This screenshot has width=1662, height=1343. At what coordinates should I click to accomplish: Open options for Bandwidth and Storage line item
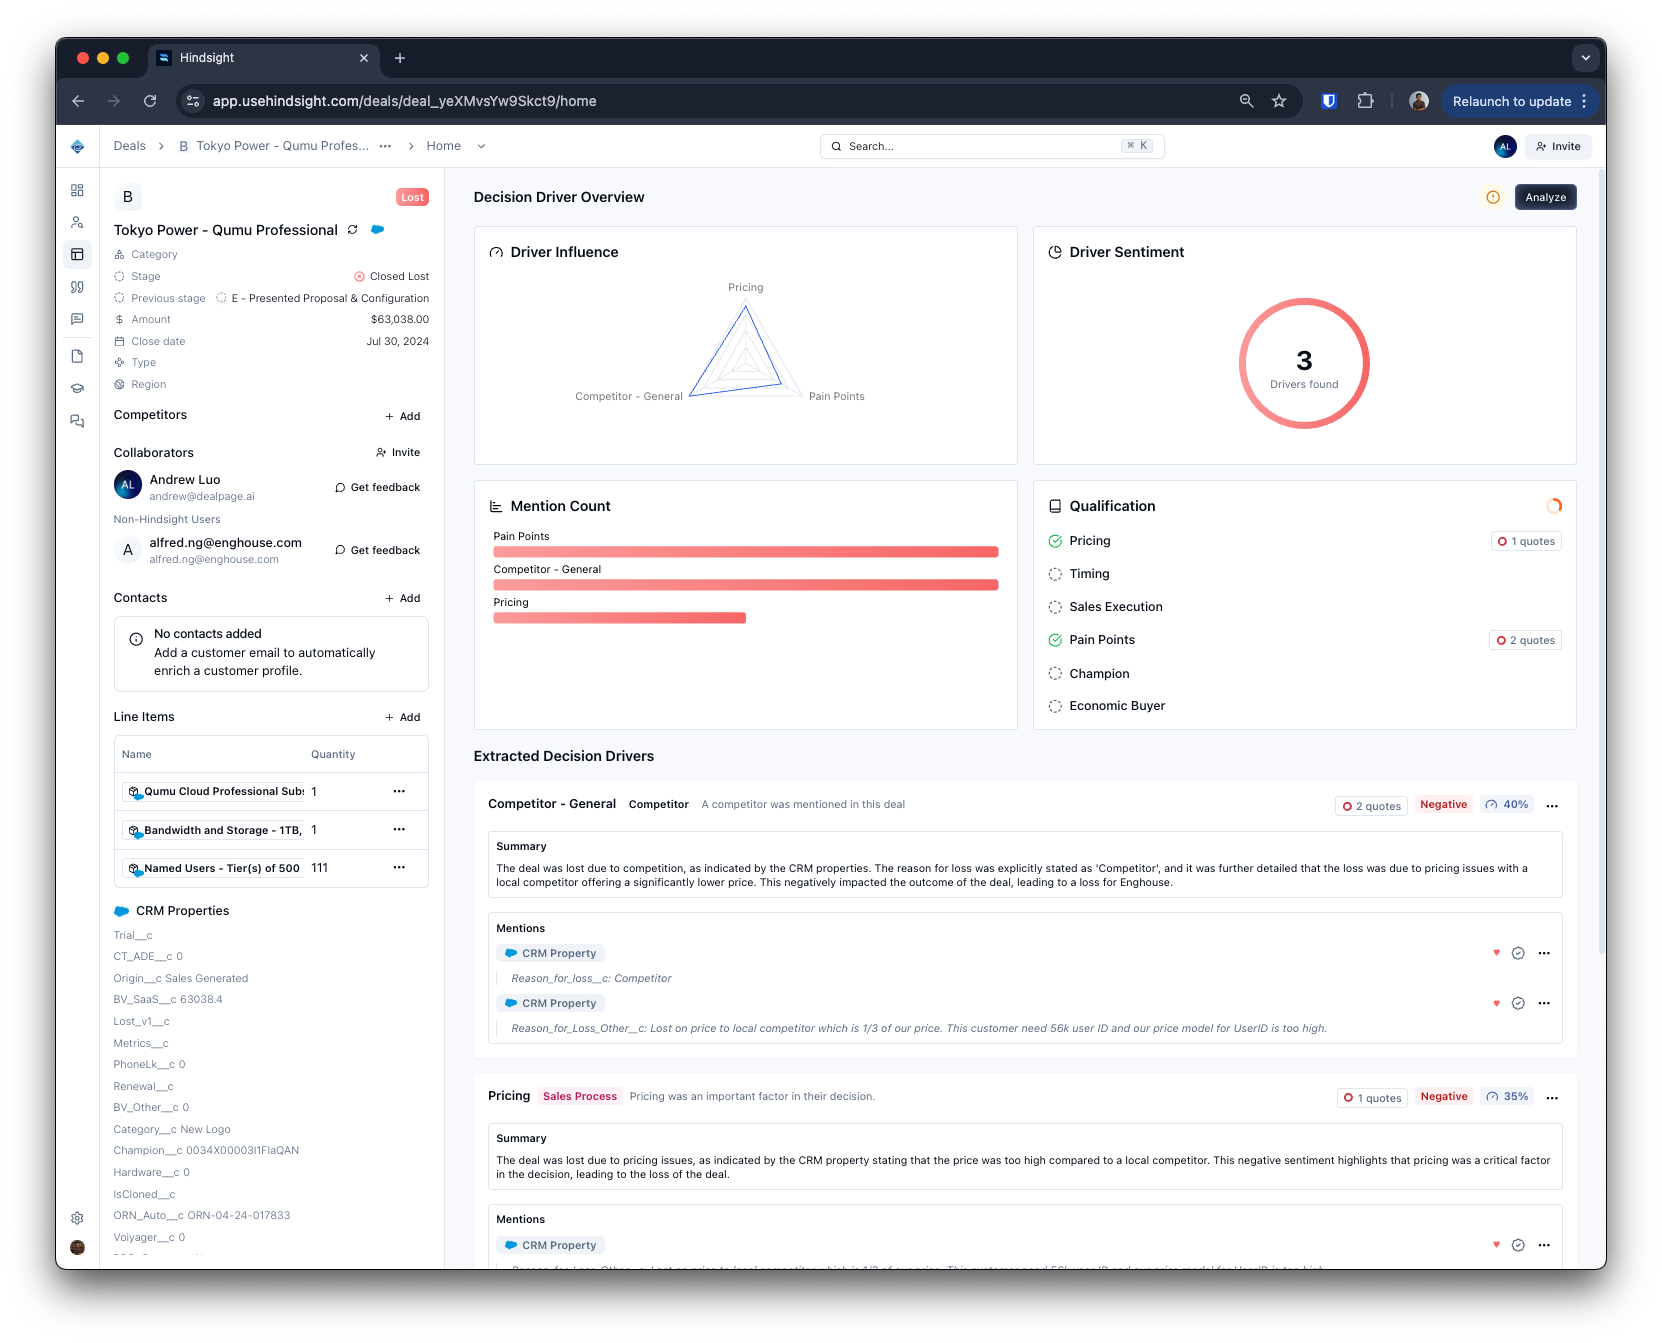(x=399, y=829)
